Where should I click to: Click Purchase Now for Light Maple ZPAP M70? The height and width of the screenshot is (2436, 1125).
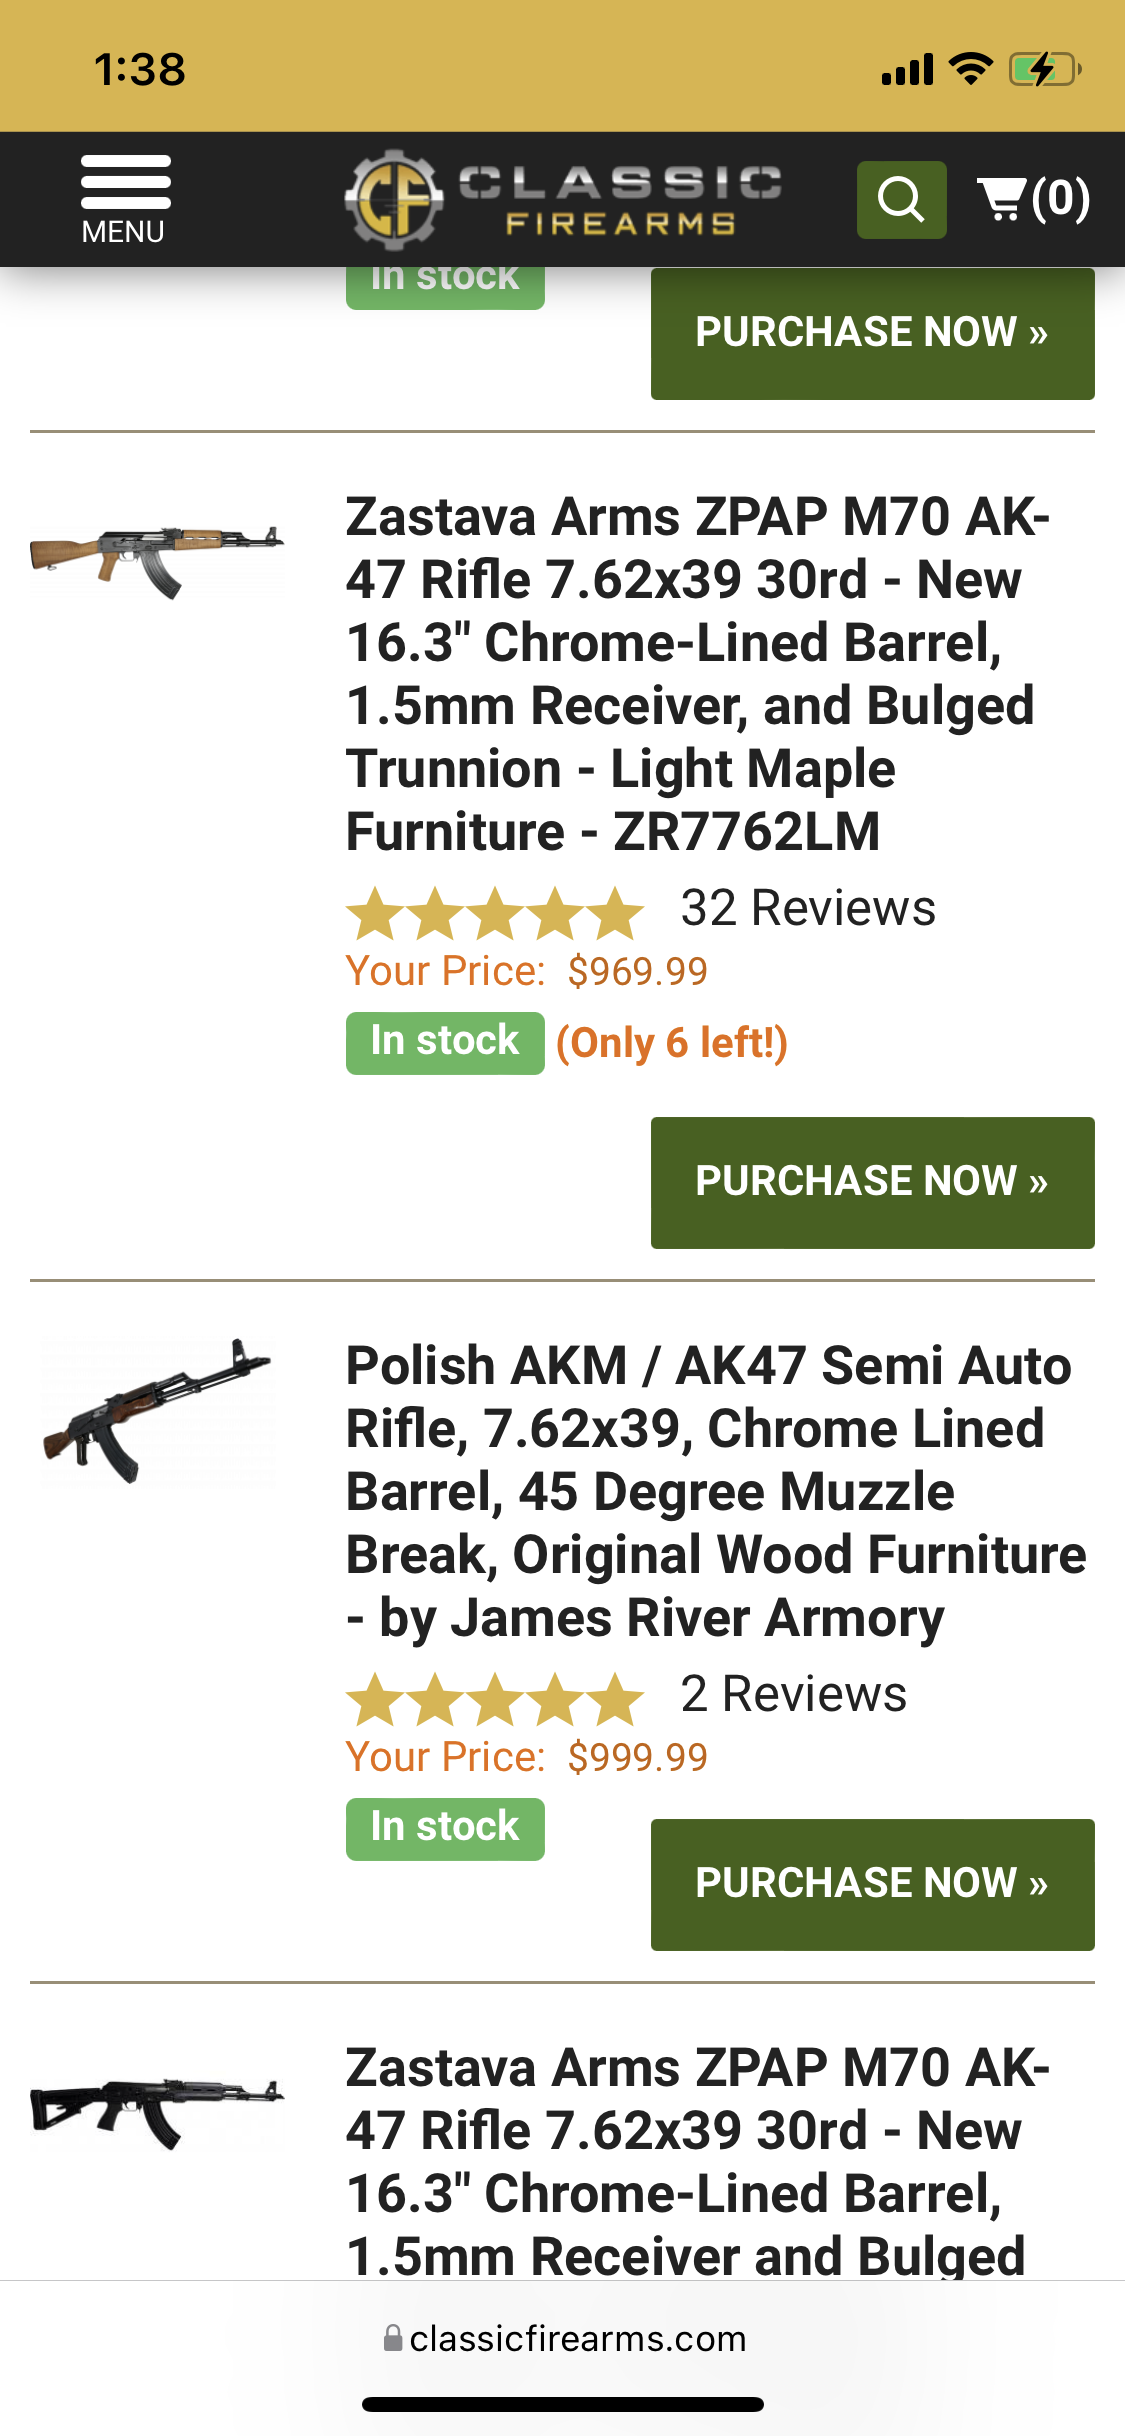(872, 1182)
